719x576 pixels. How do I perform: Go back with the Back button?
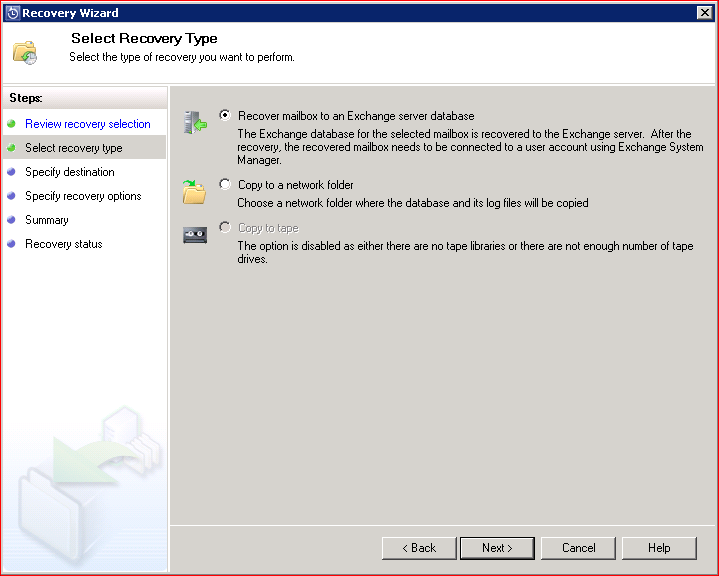419,548
